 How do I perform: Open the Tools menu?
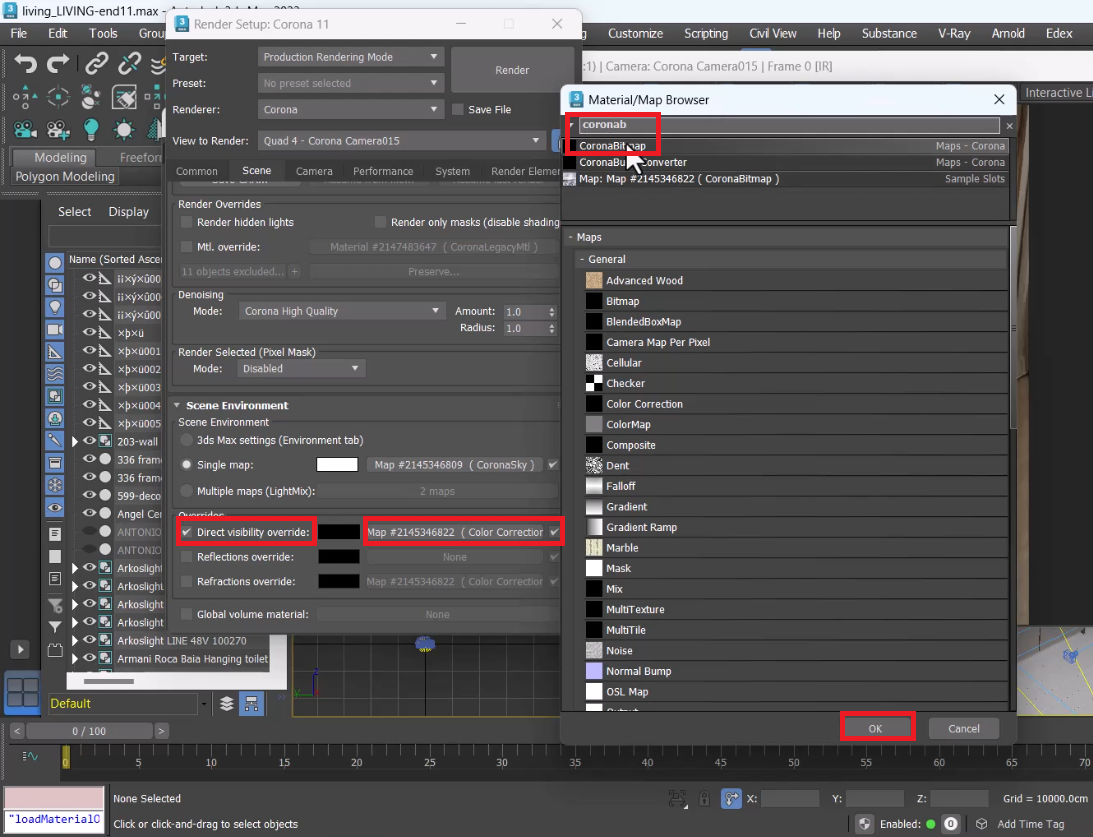click(103, 33)
